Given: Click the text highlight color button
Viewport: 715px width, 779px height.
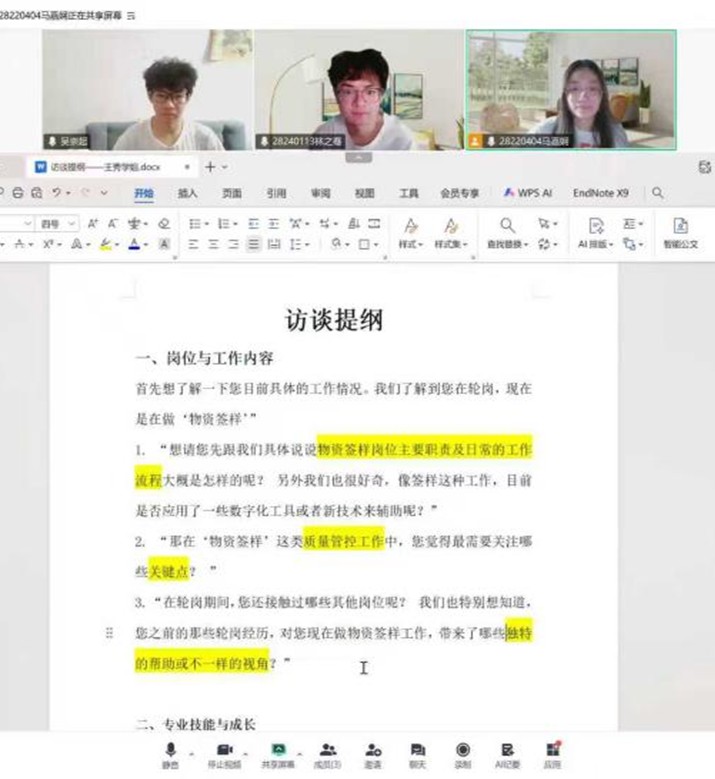Looking at the screenshot, I should (x=105, y=244).
